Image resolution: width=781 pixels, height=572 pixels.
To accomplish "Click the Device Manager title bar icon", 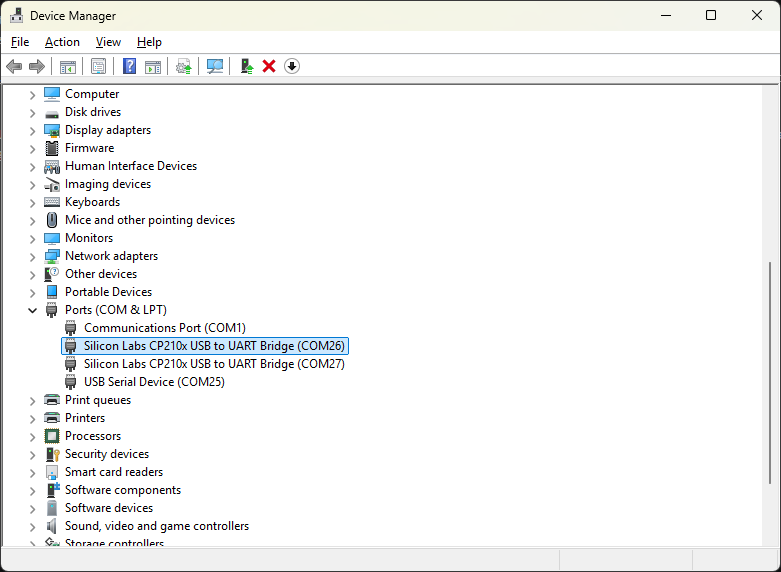I will coord(16,15).
